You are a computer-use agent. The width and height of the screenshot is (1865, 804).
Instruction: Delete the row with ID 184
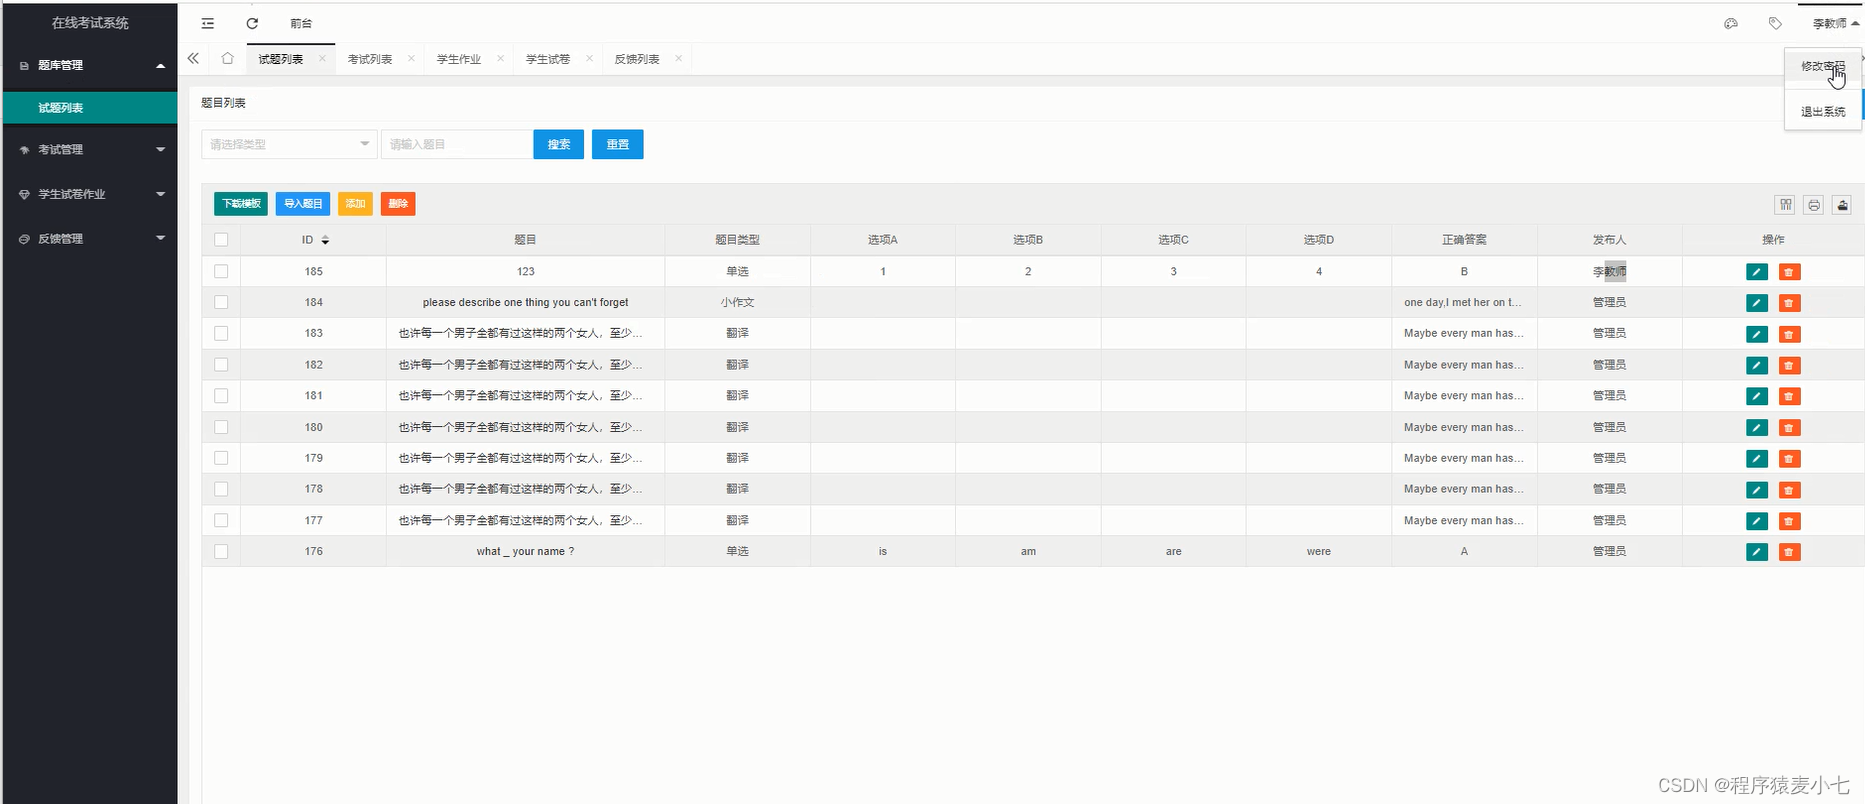(x=1790, y=303)
